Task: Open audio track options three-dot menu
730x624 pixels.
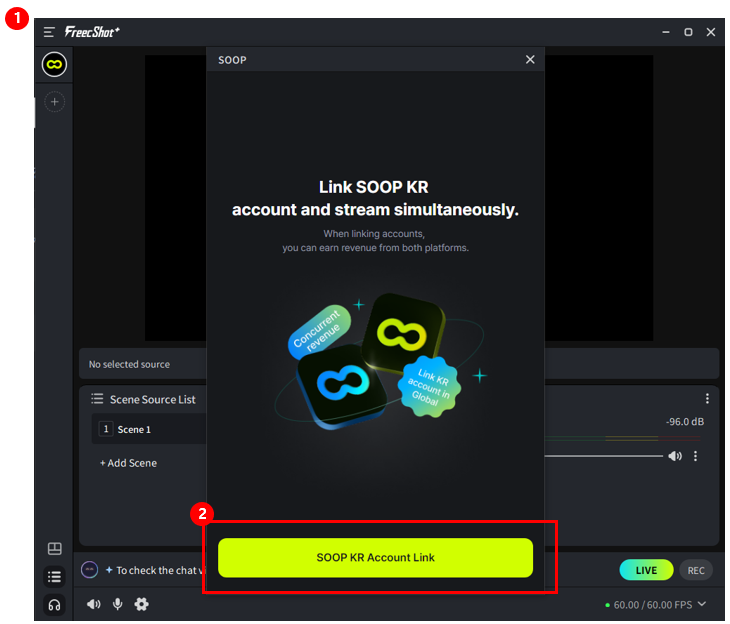Action: pos(695,456)
